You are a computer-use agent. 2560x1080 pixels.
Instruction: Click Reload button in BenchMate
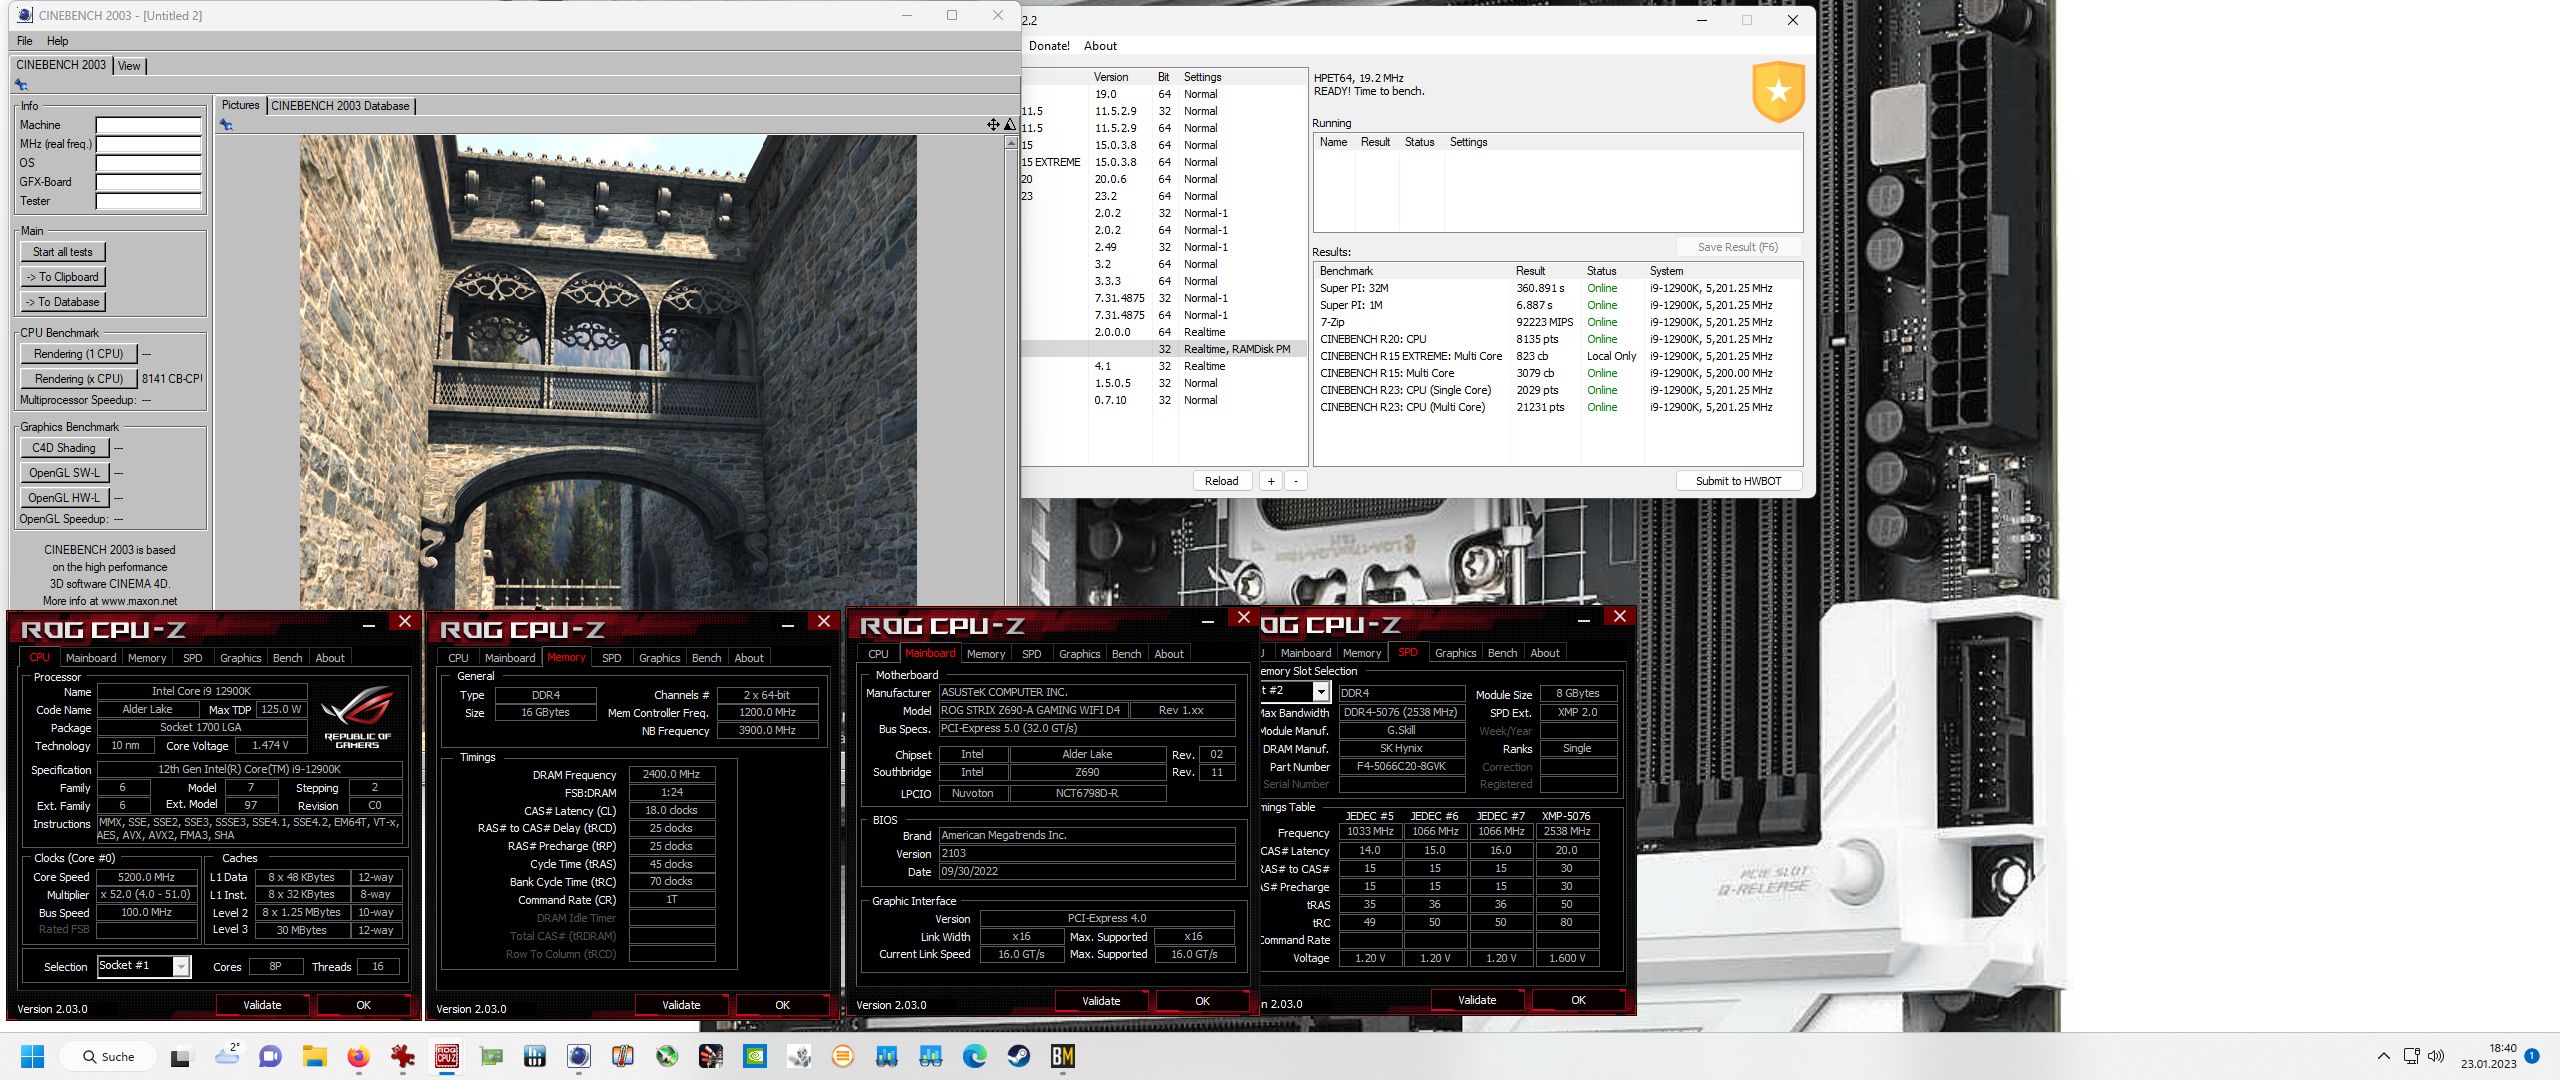tap(1221, 481)
